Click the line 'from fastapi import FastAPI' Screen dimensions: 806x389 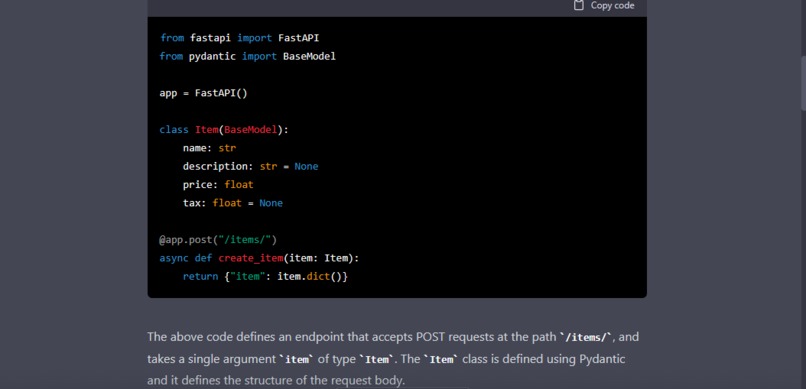click(240, 38)
